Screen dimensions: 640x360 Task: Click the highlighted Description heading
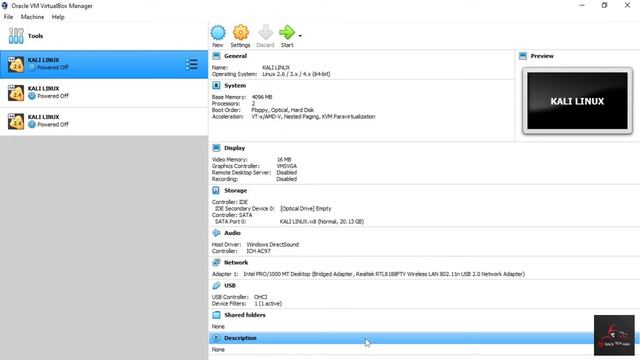[x=240, y=338]
